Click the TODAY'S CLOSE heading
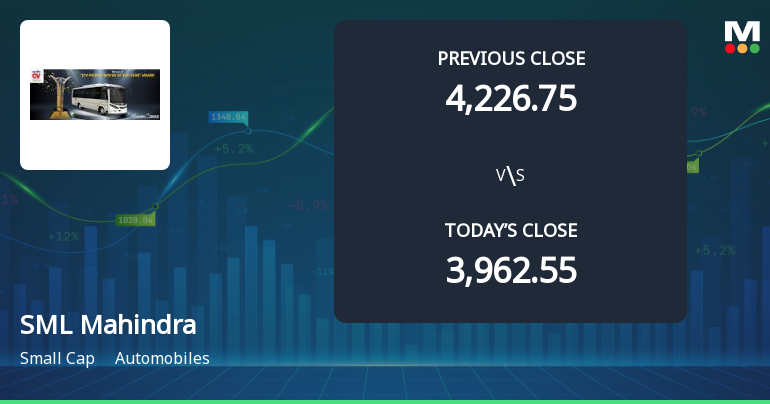The width and height of the screenshot is (770, 404). 511,230
